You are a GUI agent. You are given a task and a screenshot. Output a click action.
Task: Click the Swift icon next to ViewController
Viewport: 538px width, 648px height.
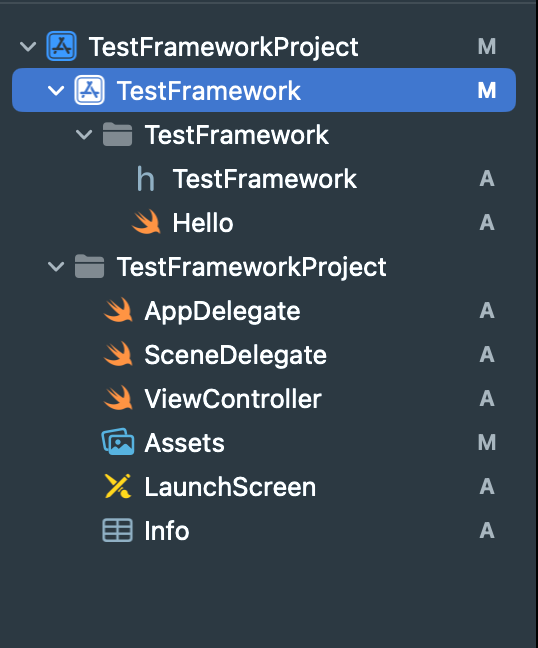click(118, 398)
